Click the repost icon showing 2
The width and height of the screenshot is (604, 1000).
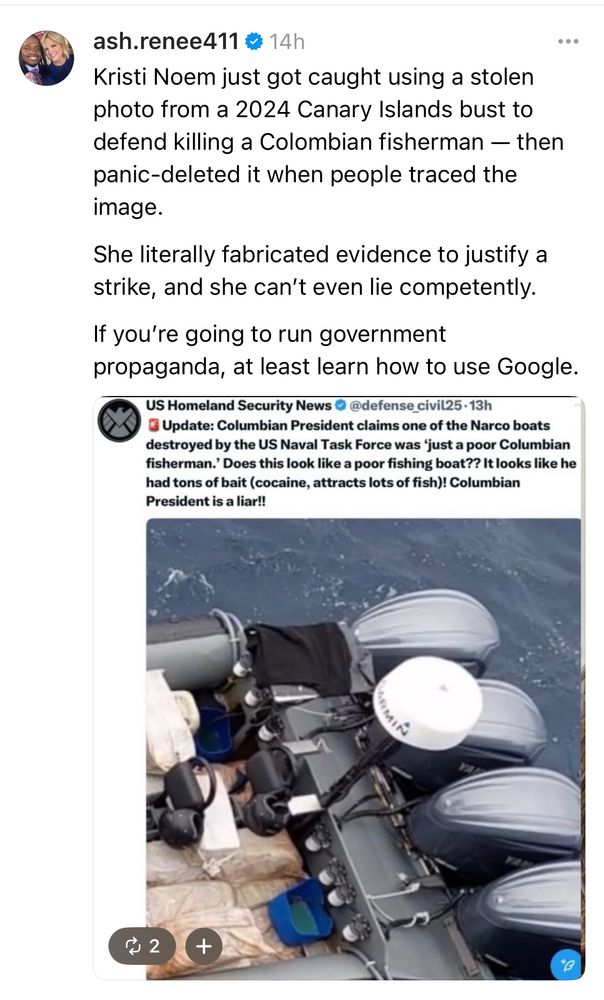tap(144, 946)
